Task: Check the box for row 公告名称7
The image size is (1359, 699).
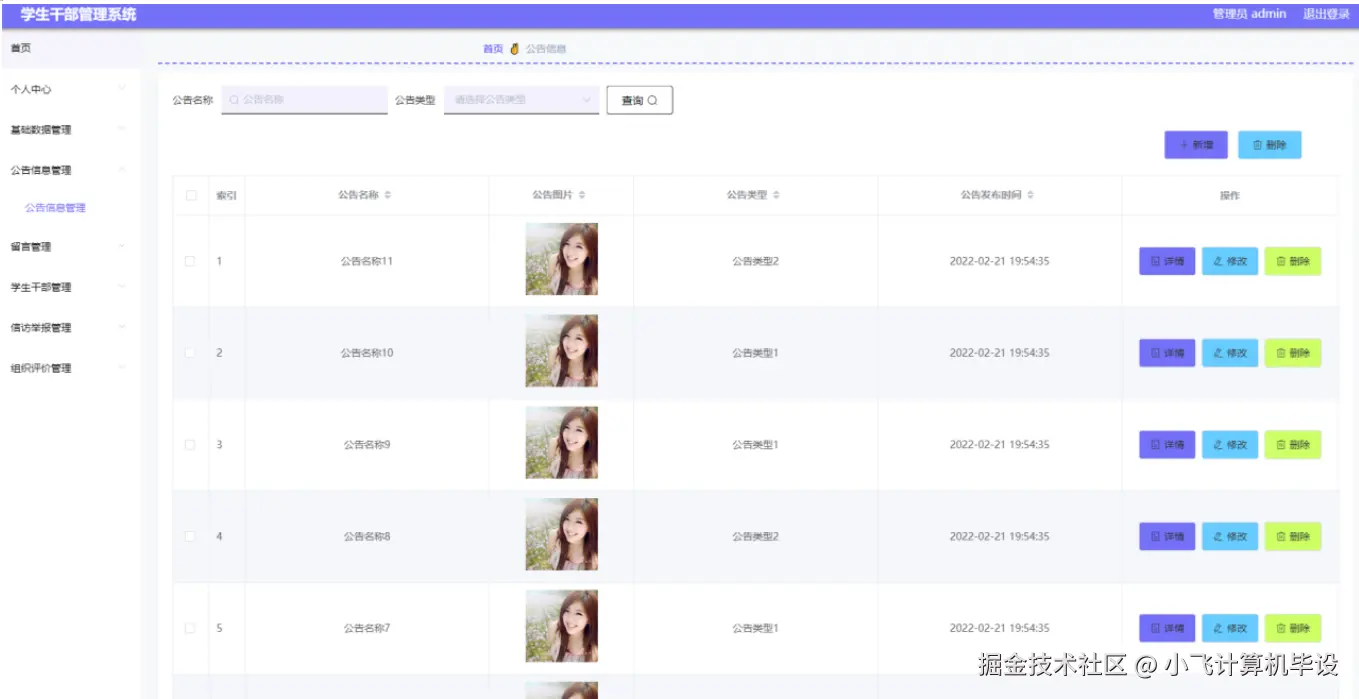Action: tap(190, 629)
